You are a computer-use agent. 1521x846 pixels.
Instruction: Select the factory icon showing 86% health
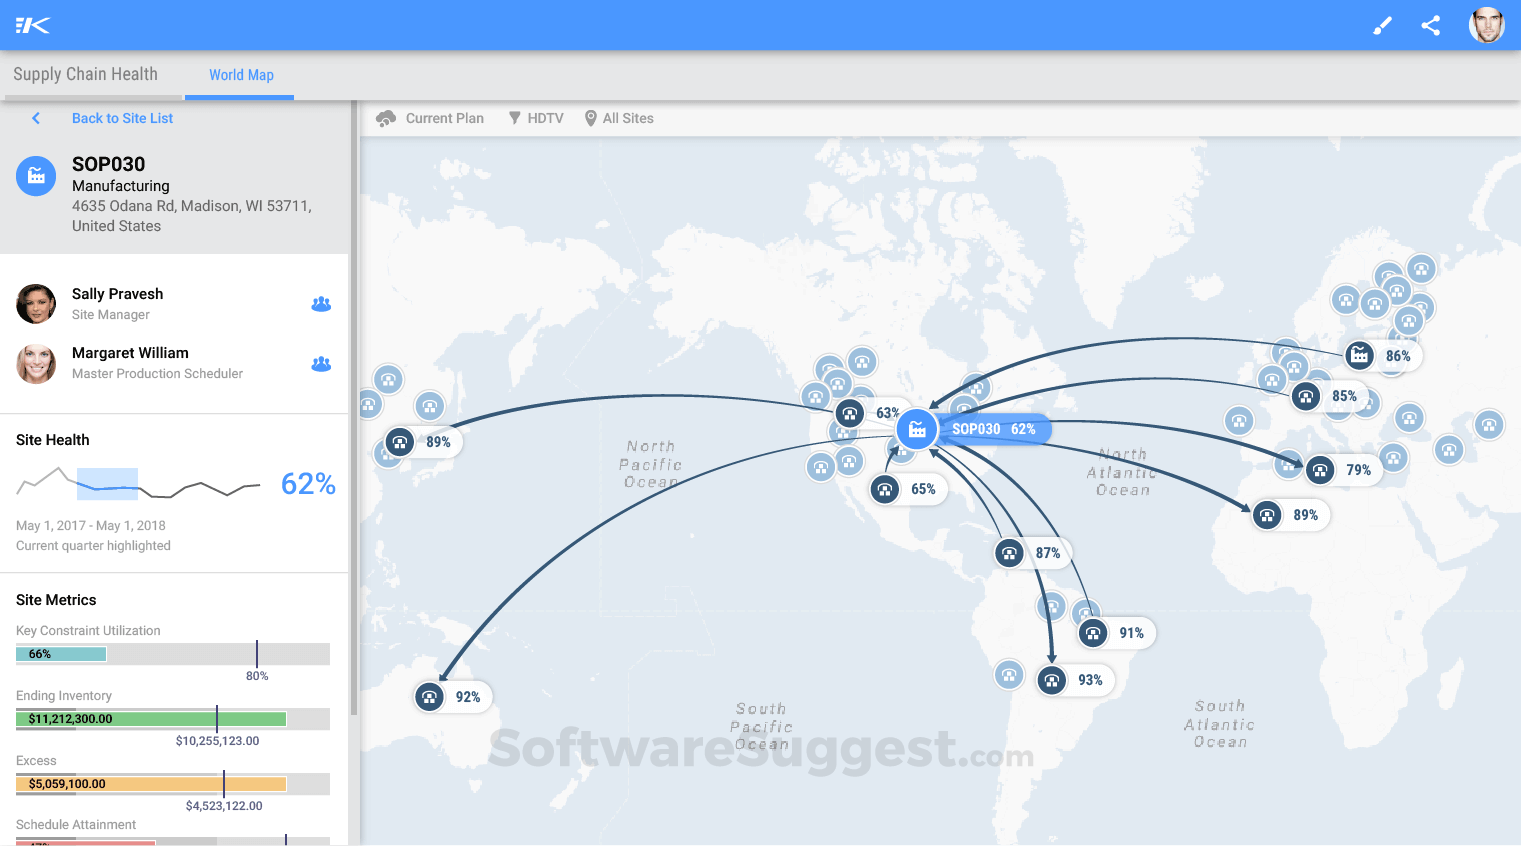pyautogui.click(x=1358, y=355)
